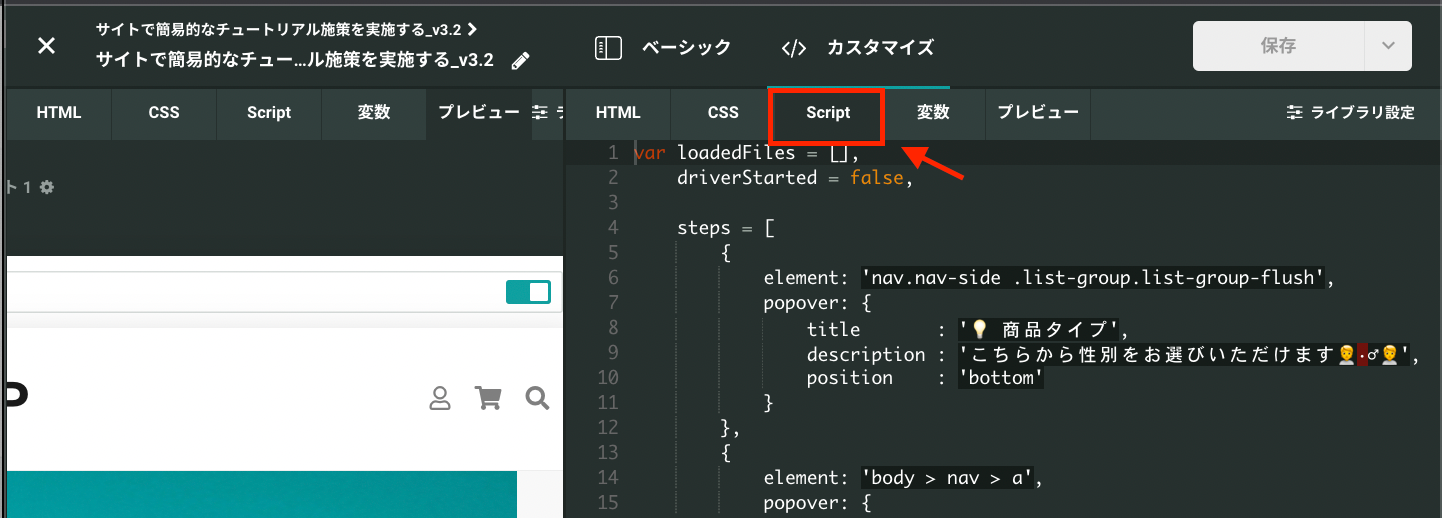
Task: Click the 'nav.nav-side' element selector string
Action: (1094, 278)
